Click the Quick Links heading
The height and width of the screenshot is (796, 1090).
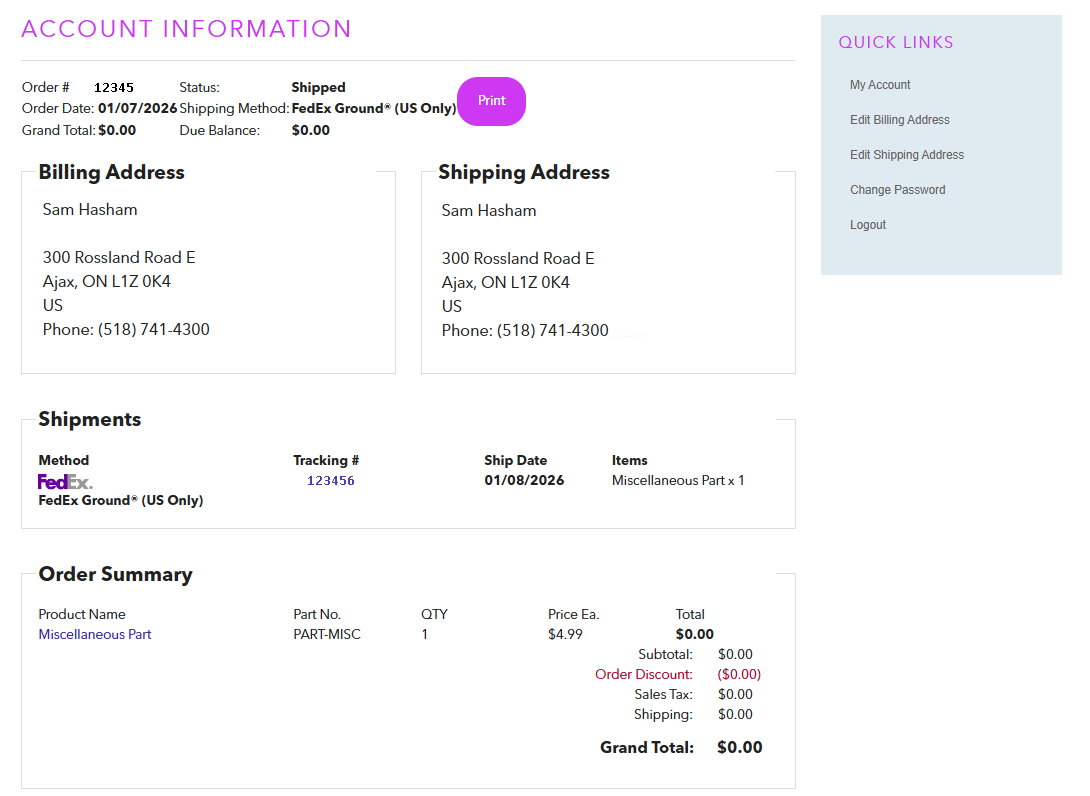[x=895, y=42]
